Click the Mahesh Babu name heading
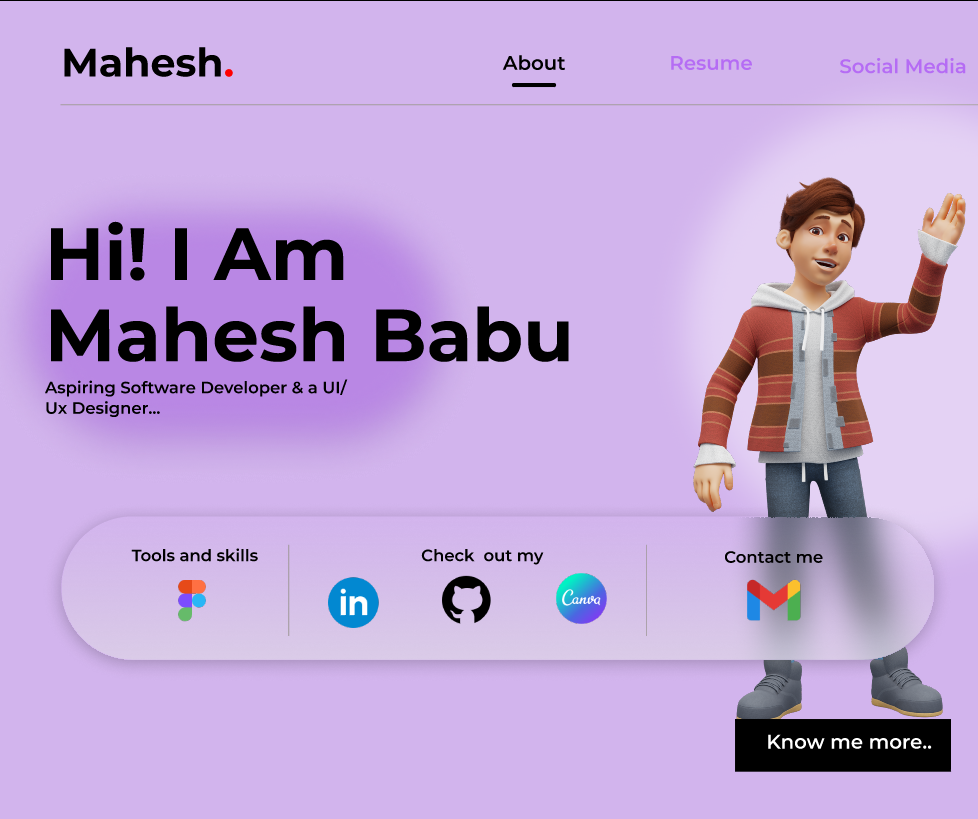 309,334
